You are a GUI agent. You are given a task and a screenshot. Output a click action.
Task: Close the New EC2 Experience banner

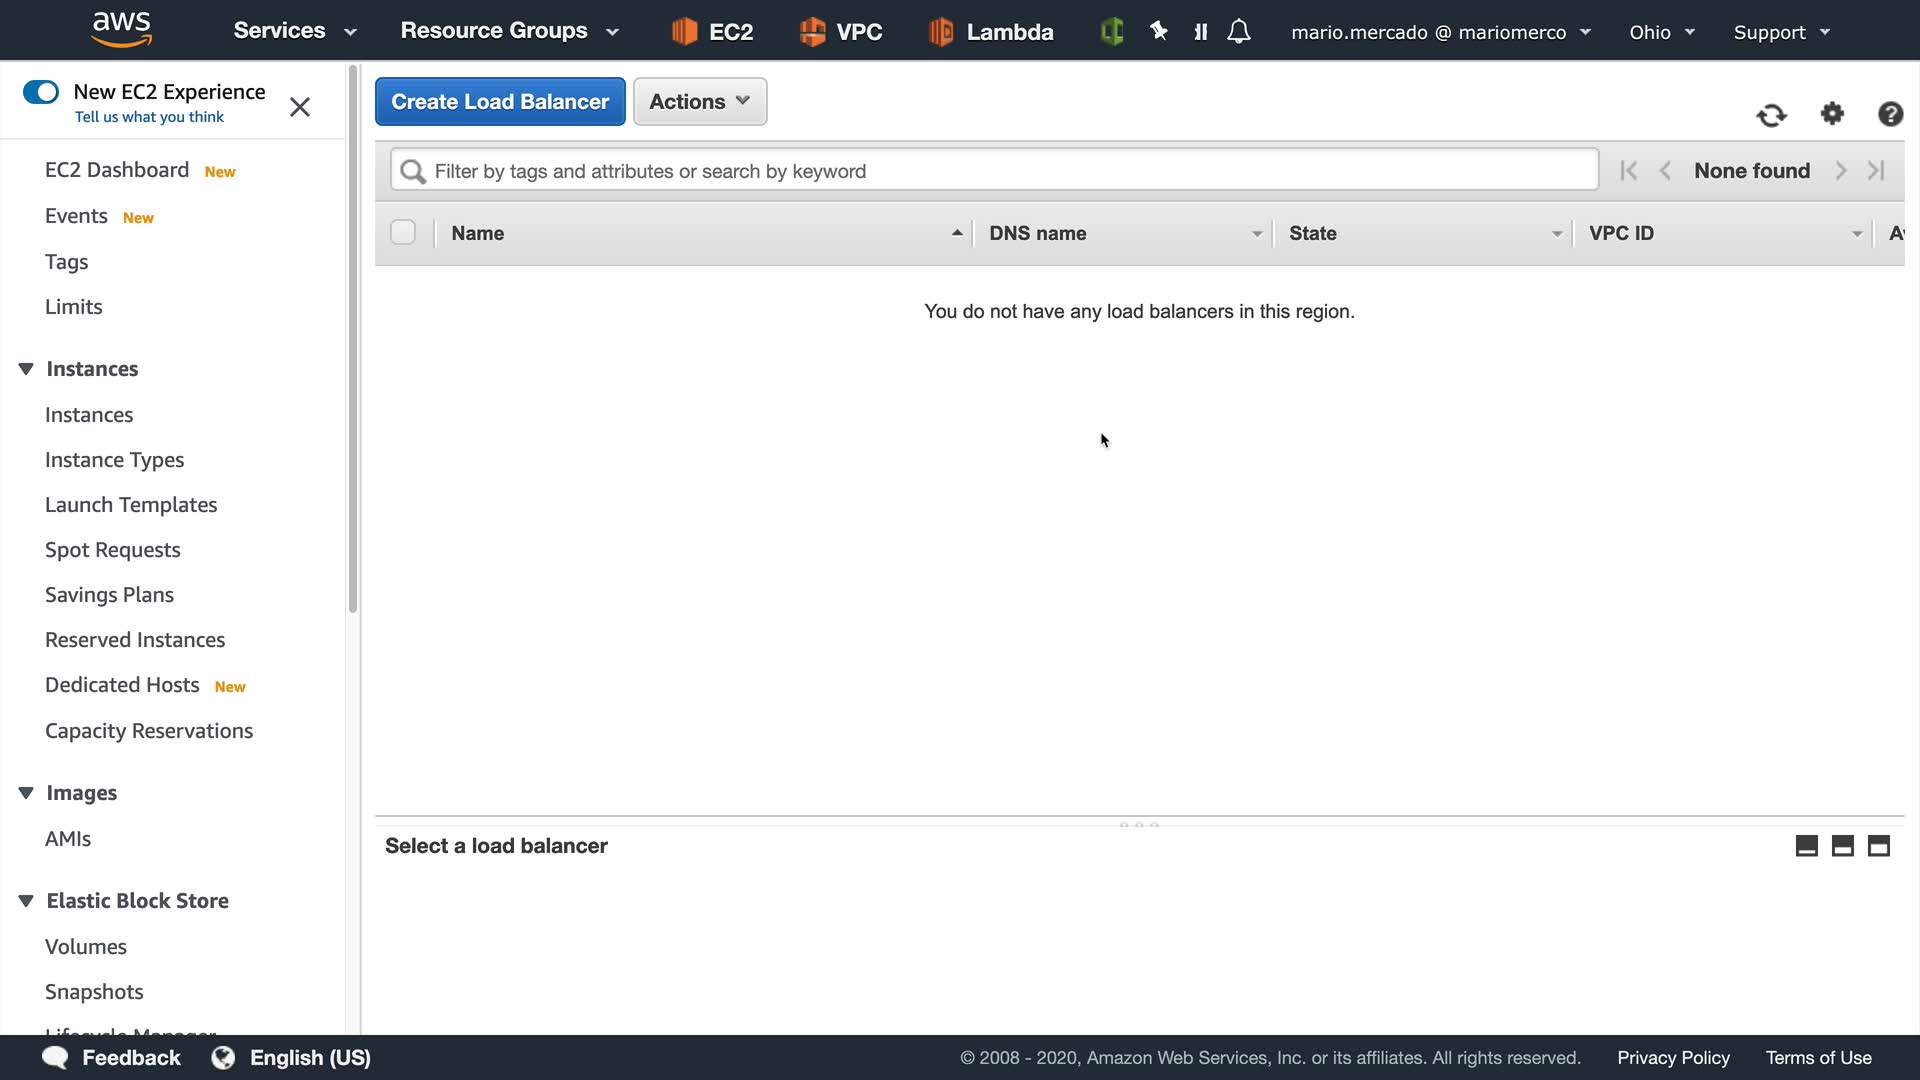300,107
